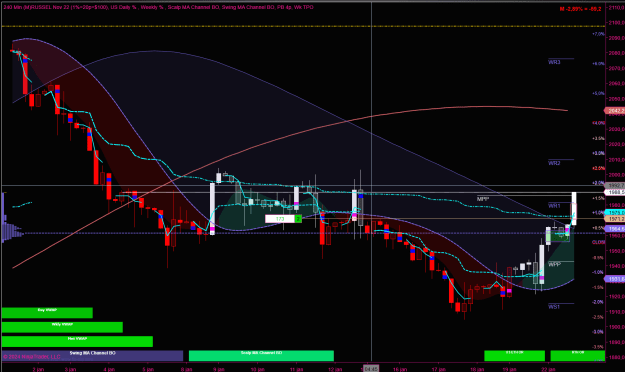Click the 173 order label box
The image size is (625, 372).
[280, 219]
